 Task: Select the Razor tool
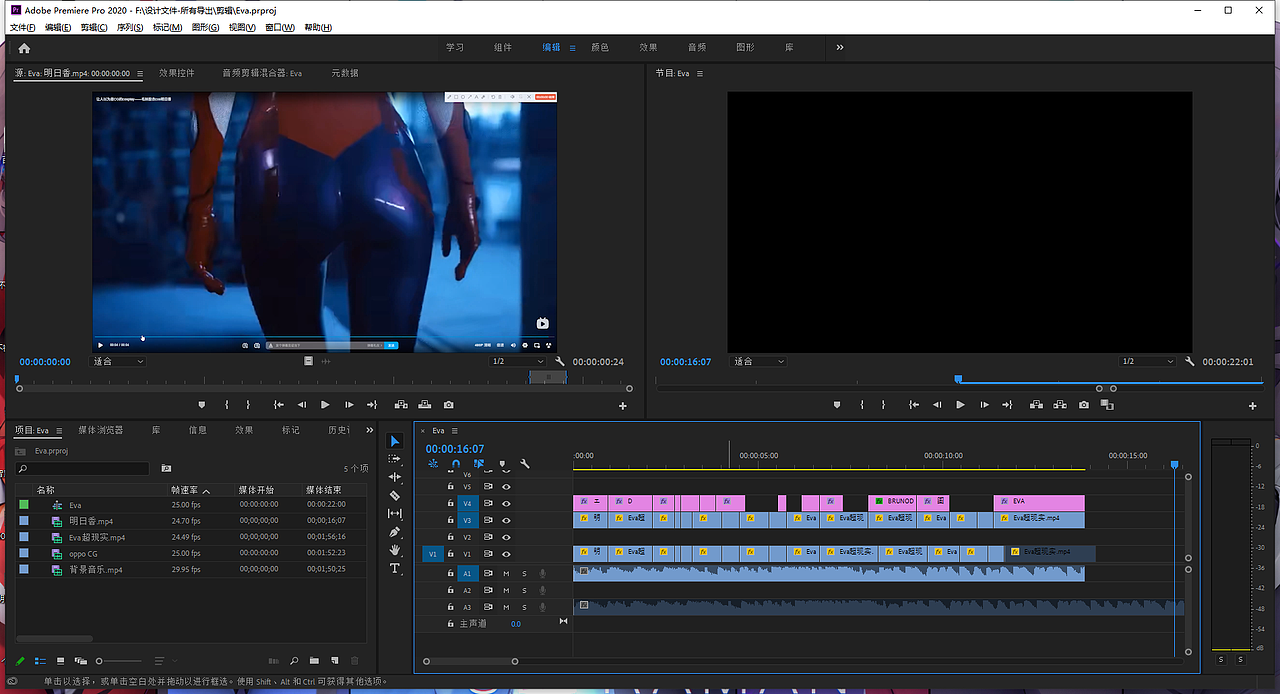pos(394,495)
